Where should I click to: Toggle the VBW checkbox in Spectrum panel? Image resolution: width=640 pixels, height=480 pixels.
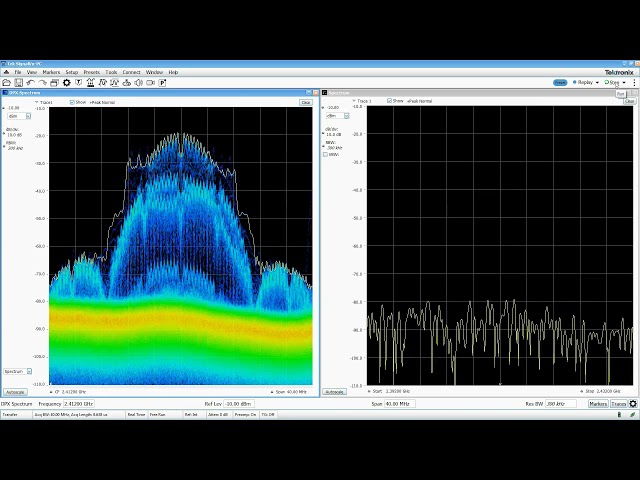[325, 155]
